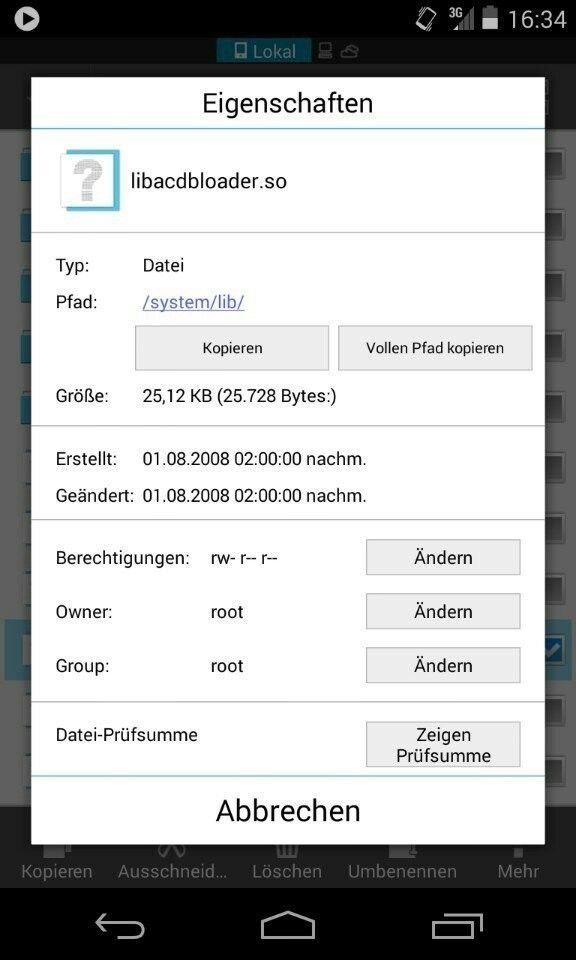Viewport: 576px width, 960px height.
Task: Tap the play icon in status bar
Action: tap(27, 18)
